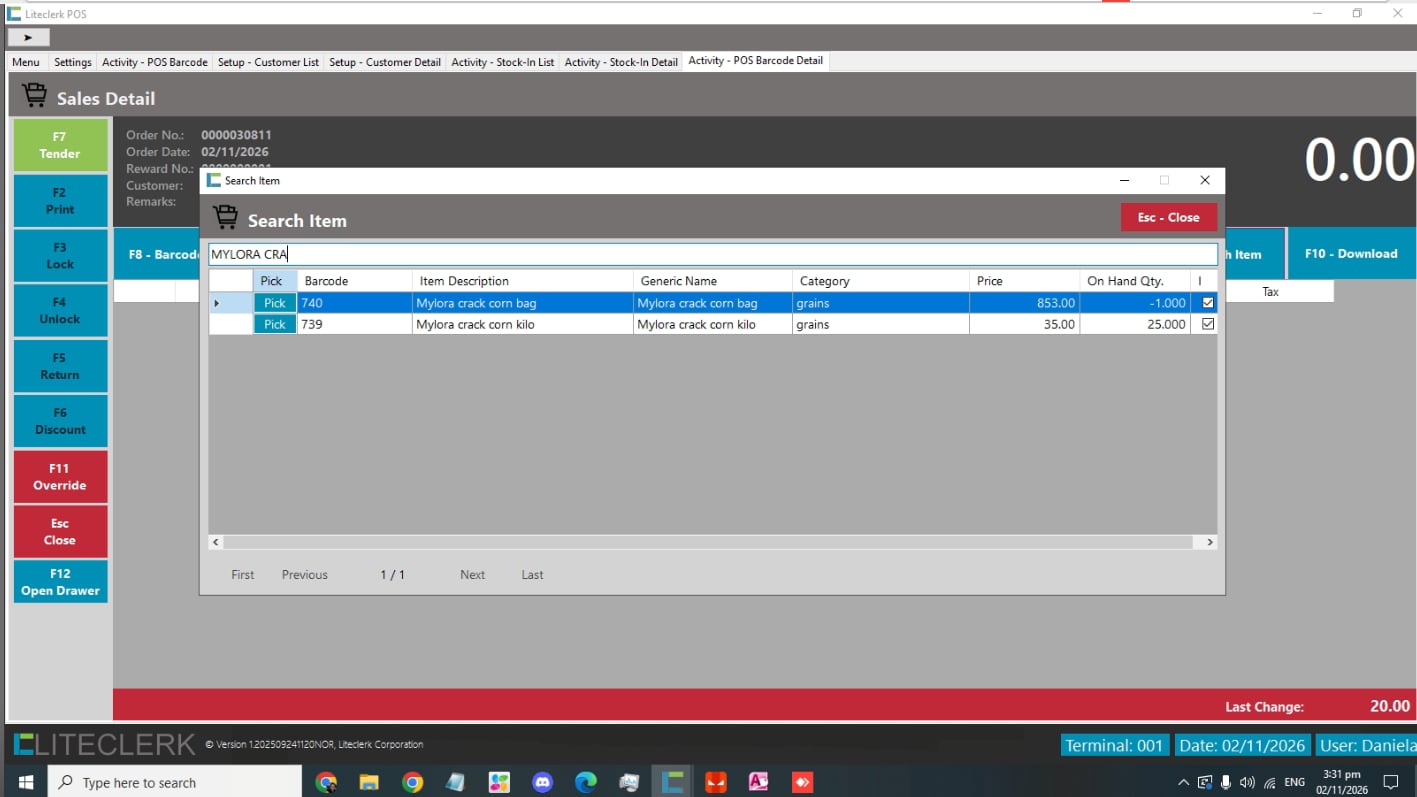
Task: Expand the hidden system tray icons chevron
Action: click(1183, 783)
